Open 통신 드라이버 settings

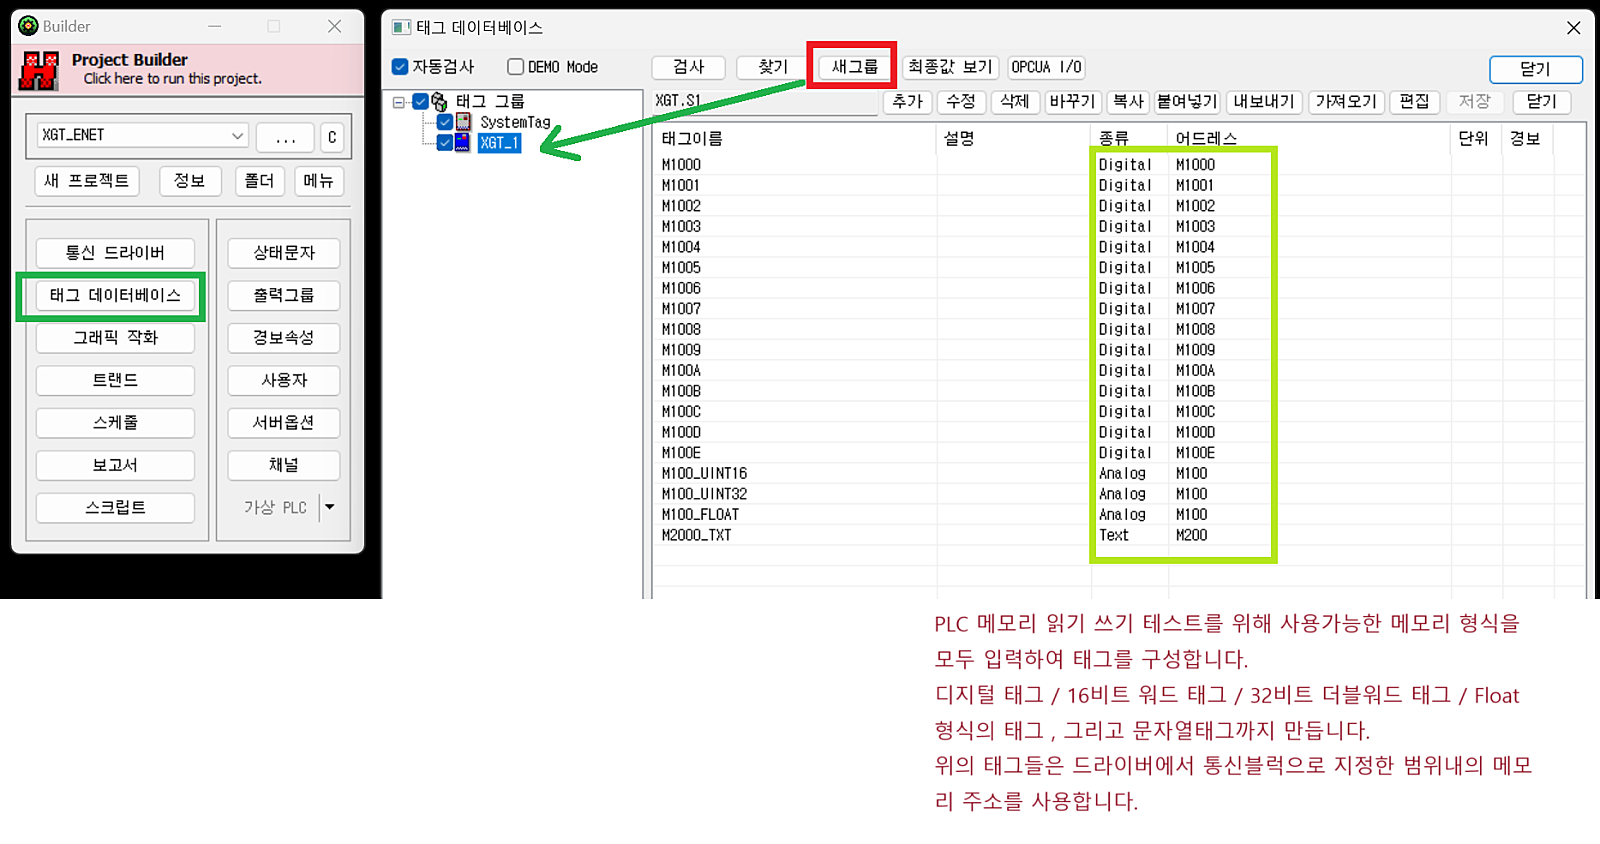click(x=115, y=253)
